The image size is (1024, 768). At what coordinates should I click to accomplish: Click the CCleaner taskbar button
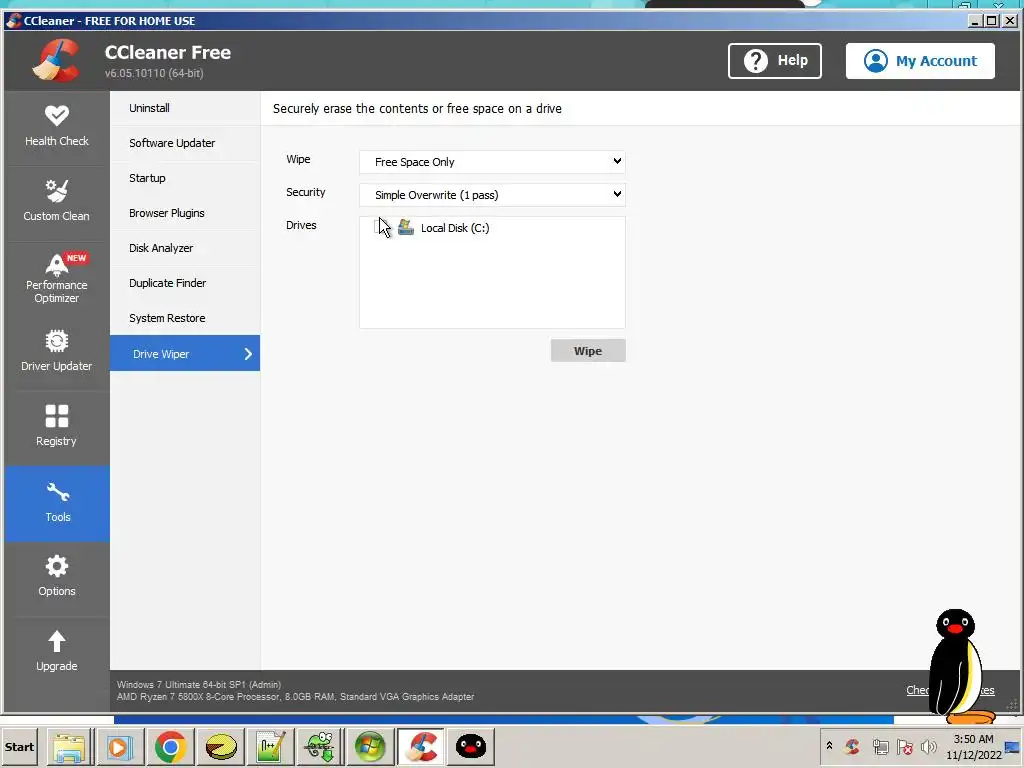coord(421,746)
